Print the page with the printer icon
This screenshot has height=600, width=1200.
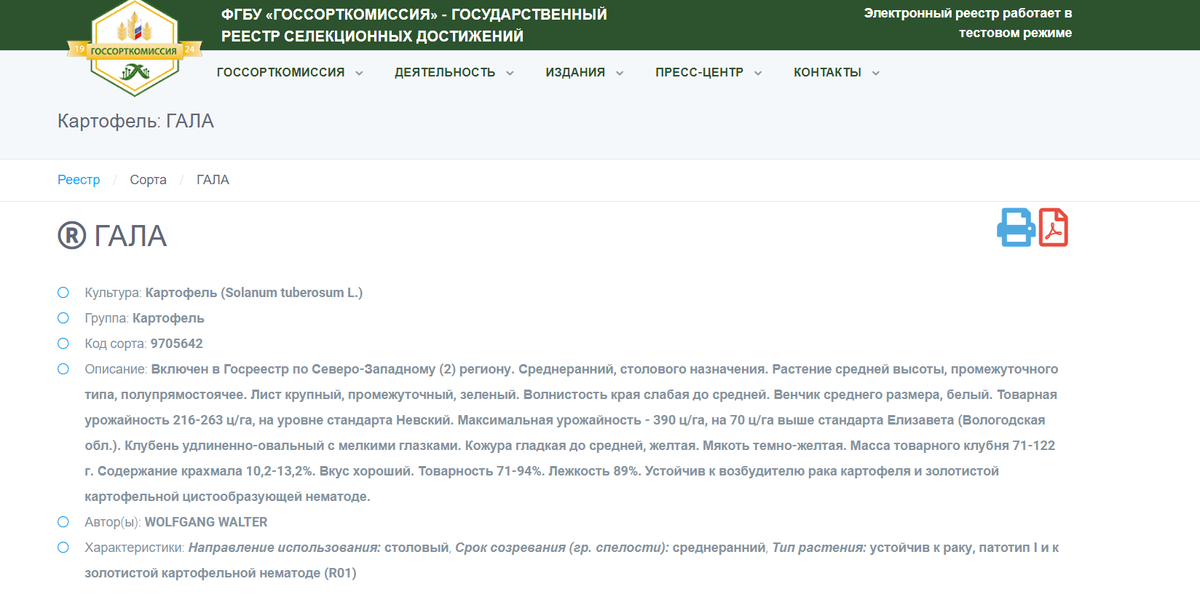pos(1016,228)
